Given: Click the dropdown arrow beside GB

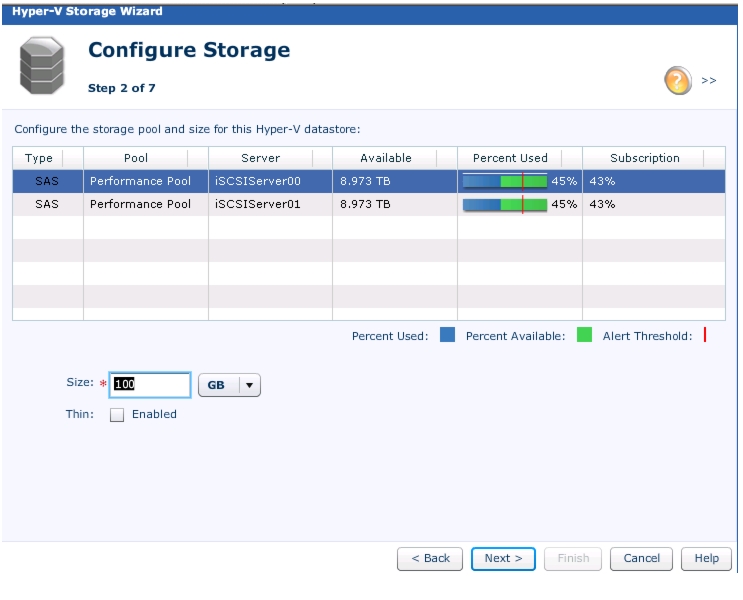Looking at the screenshot, I should [x=250, y=385].
